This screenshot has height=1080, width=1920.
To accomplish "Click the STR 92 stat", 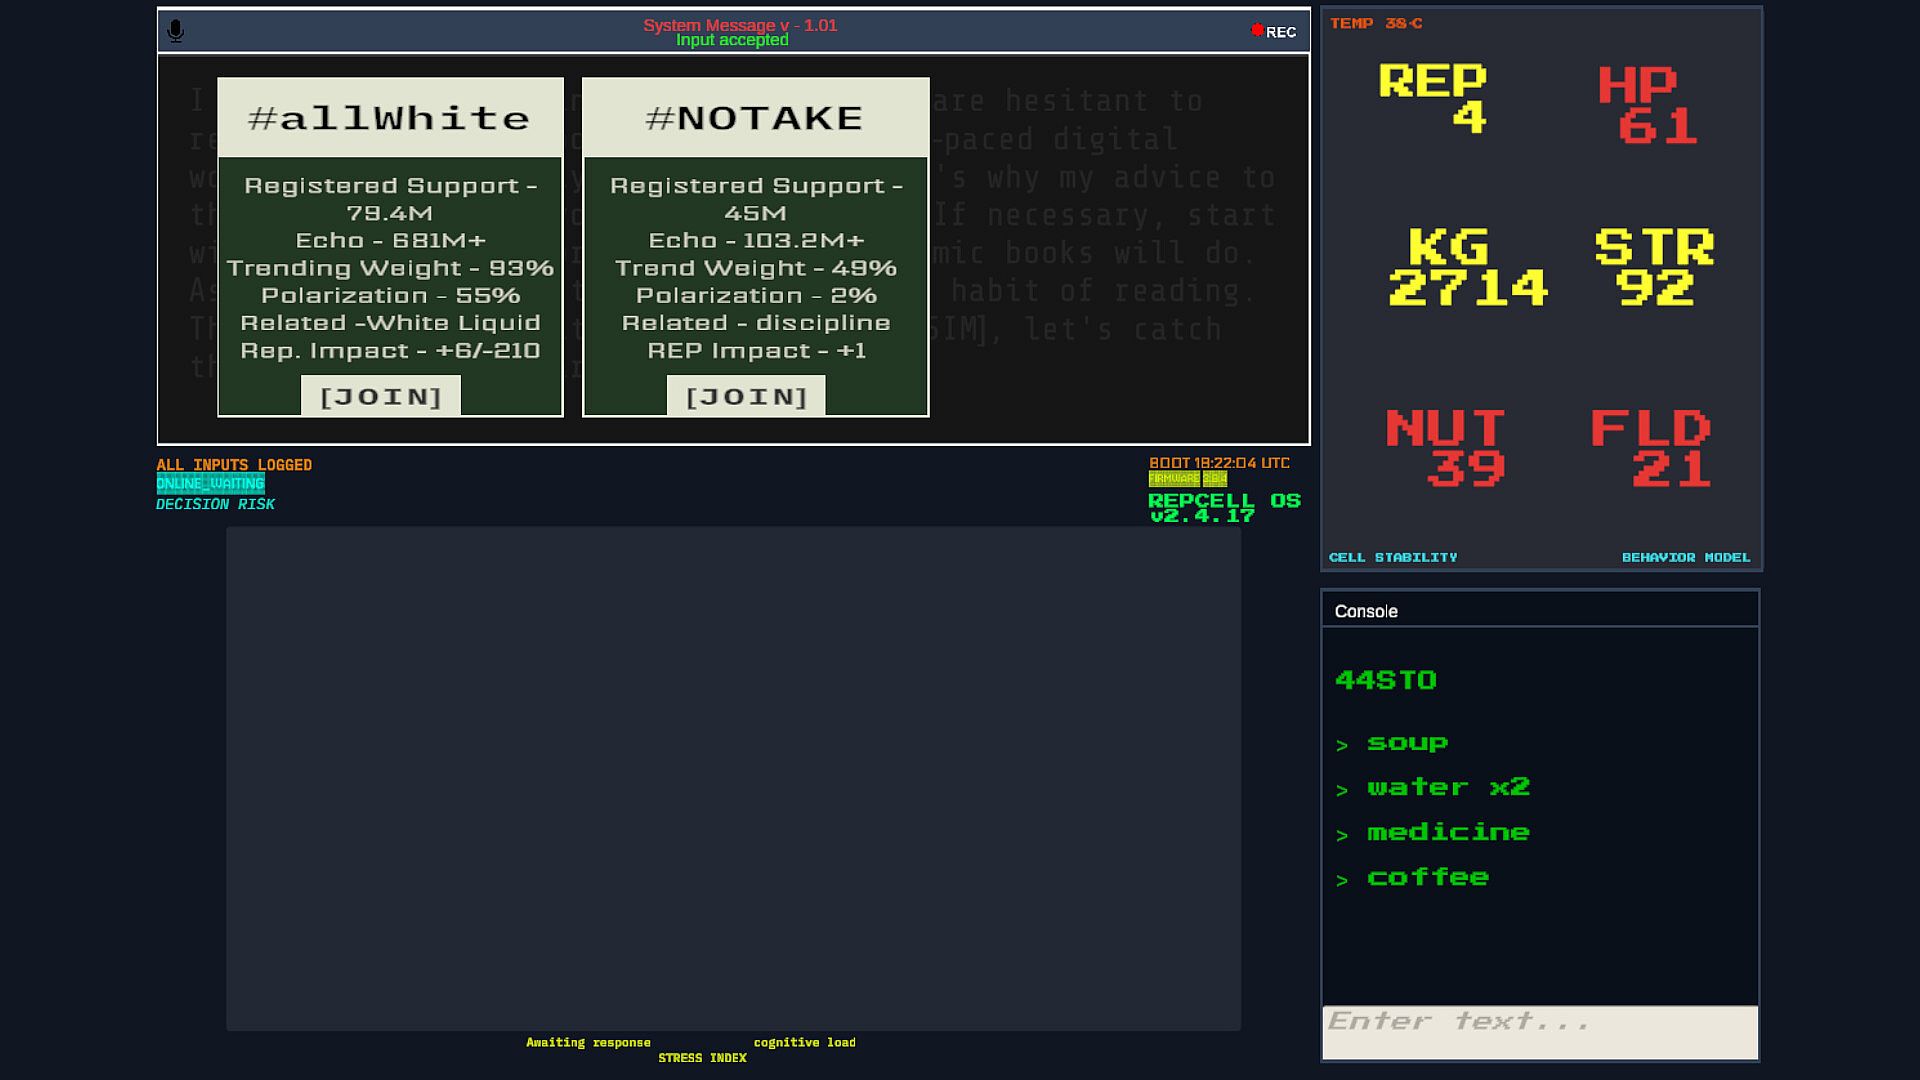I will pyautogui.click(x=1655, y=266).
